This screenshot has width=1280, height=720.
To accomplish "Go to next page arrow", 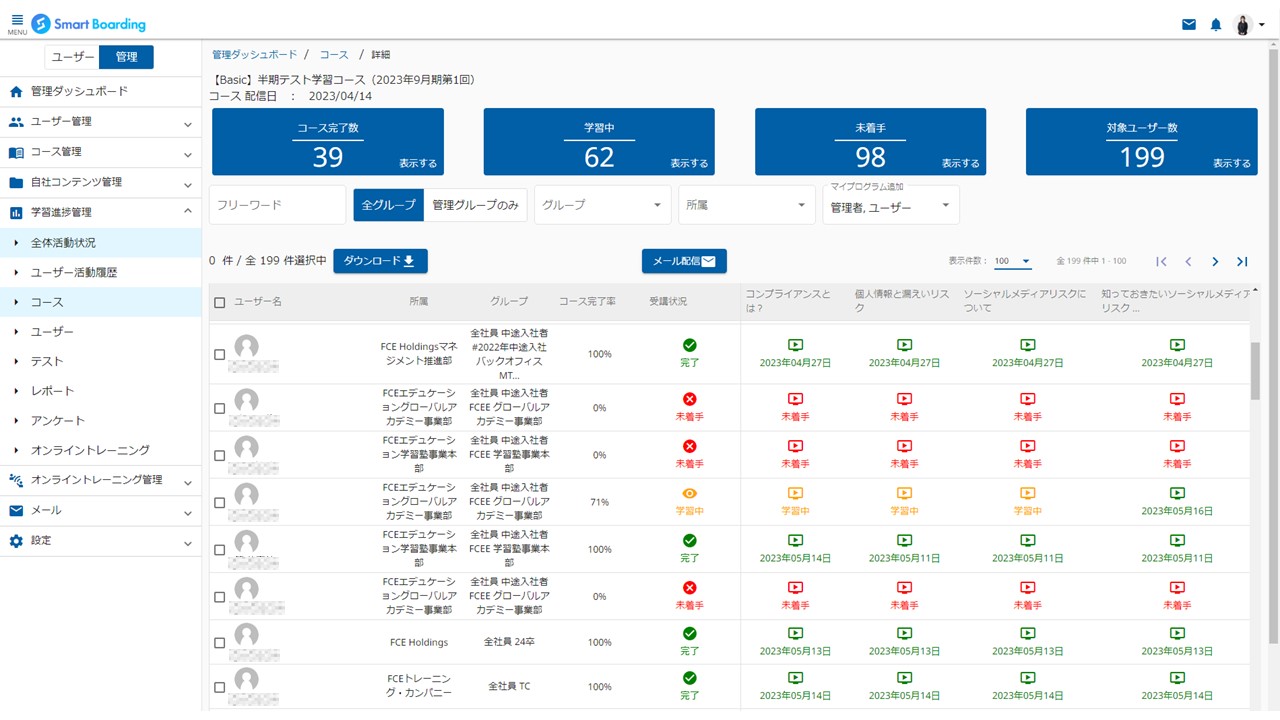I will 1215,262.
